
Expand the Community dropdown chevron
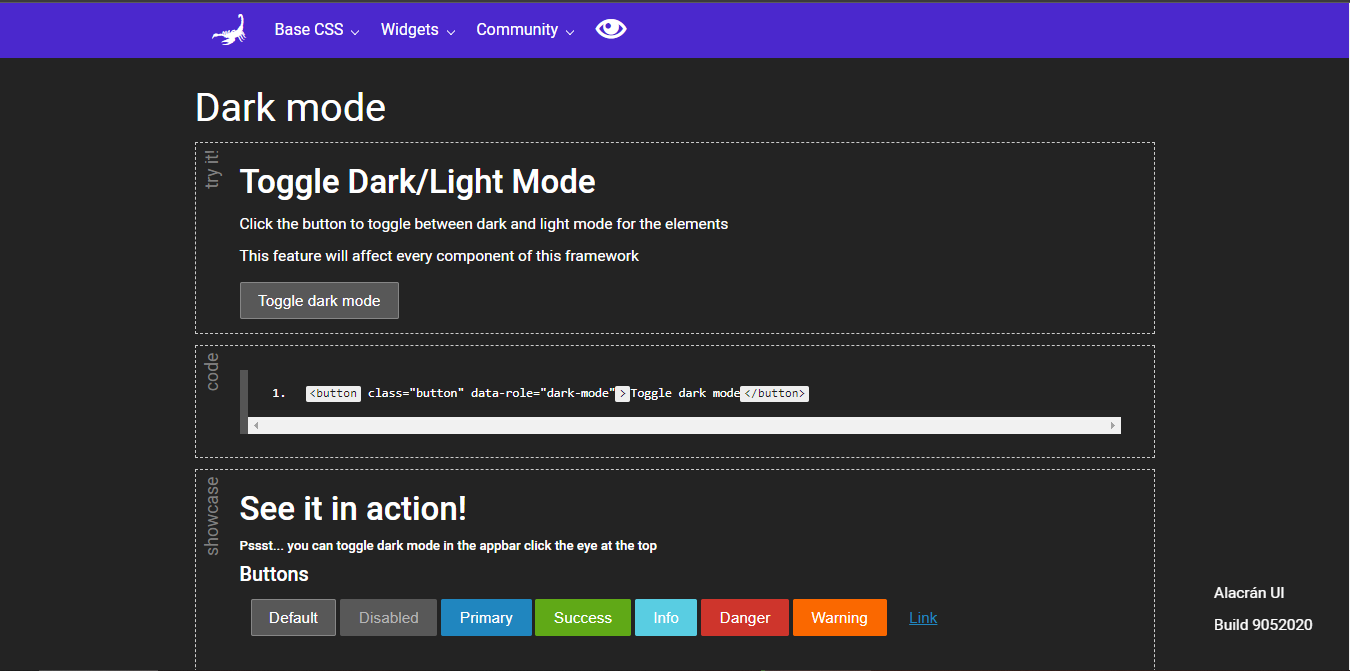[570, 32]
